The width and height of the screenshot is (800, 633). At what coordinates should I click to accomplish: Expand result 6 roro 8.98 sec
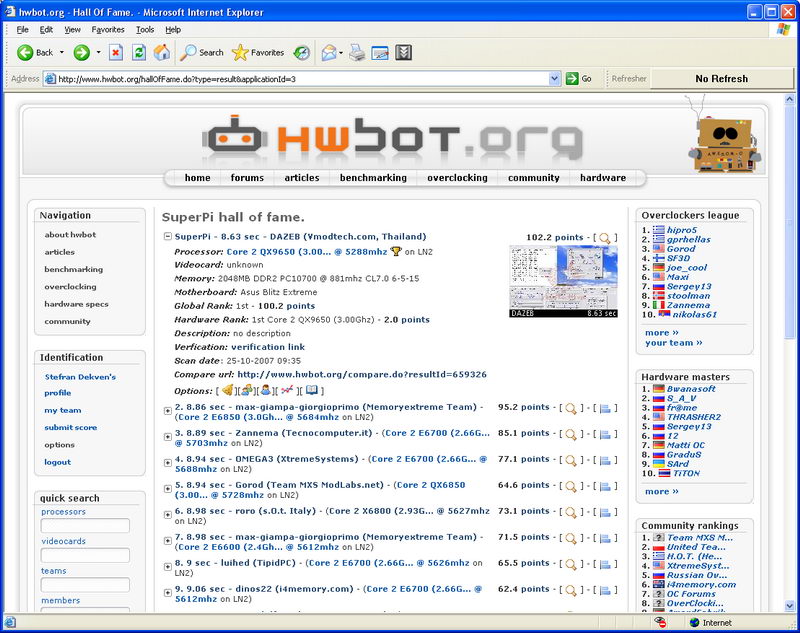167,515
